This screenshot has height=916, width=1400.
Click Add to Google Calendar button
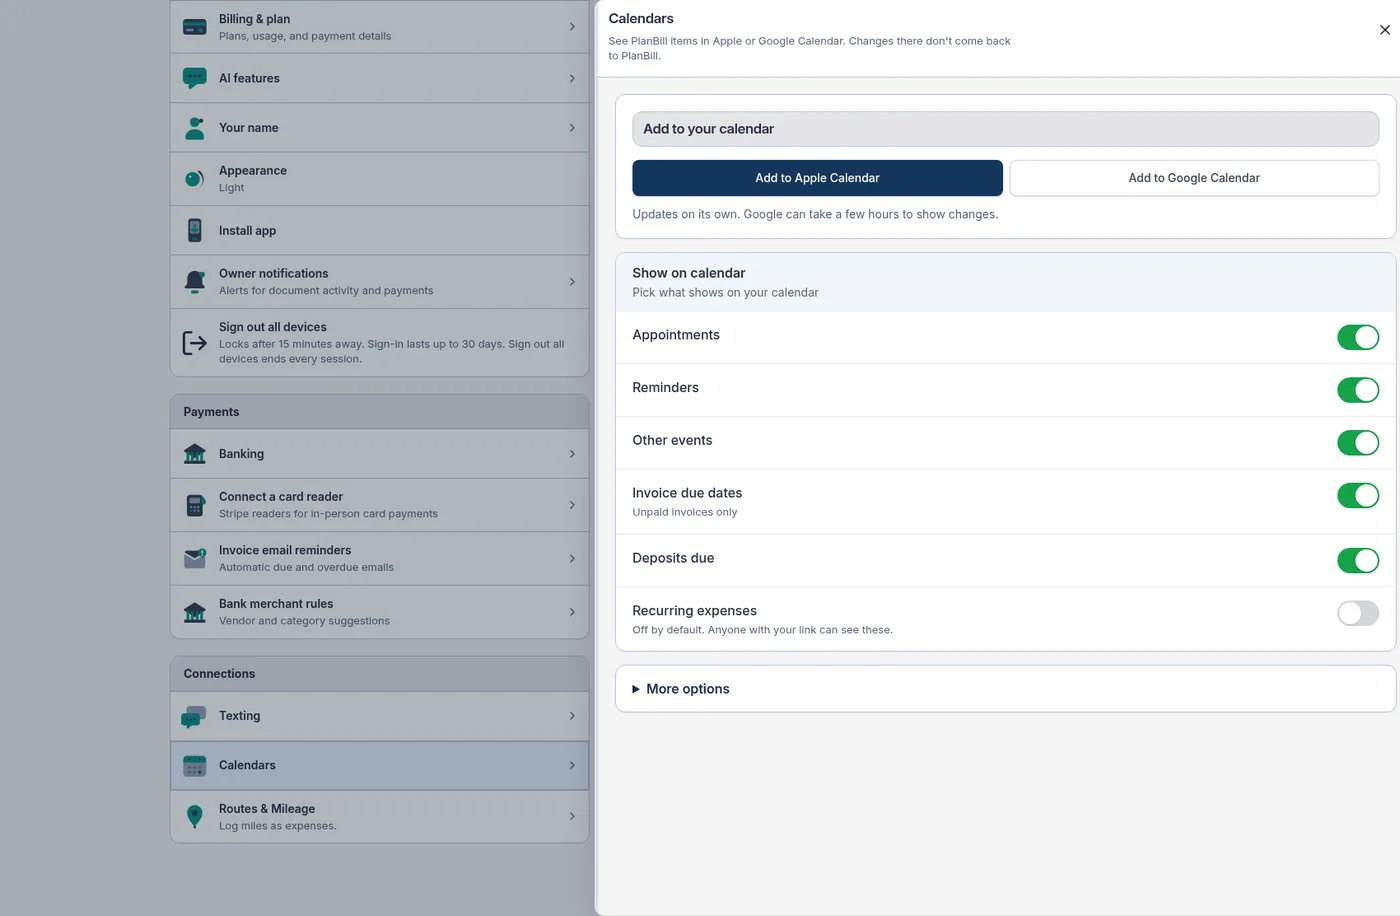tap(1194, 178)
